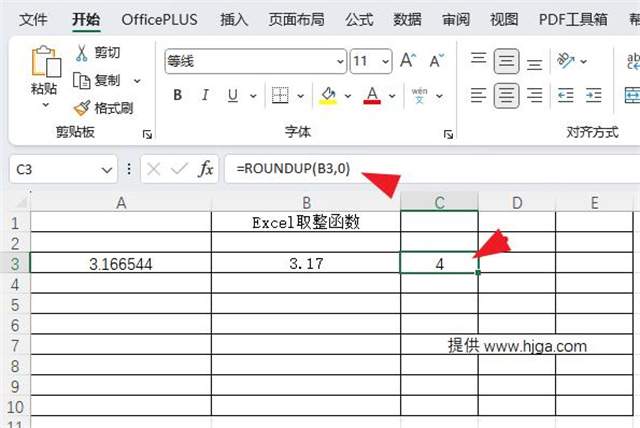Click the Cut (剪切) scissors icon
The height and width of the screenshot is (428, 640).
pos(82,53)
